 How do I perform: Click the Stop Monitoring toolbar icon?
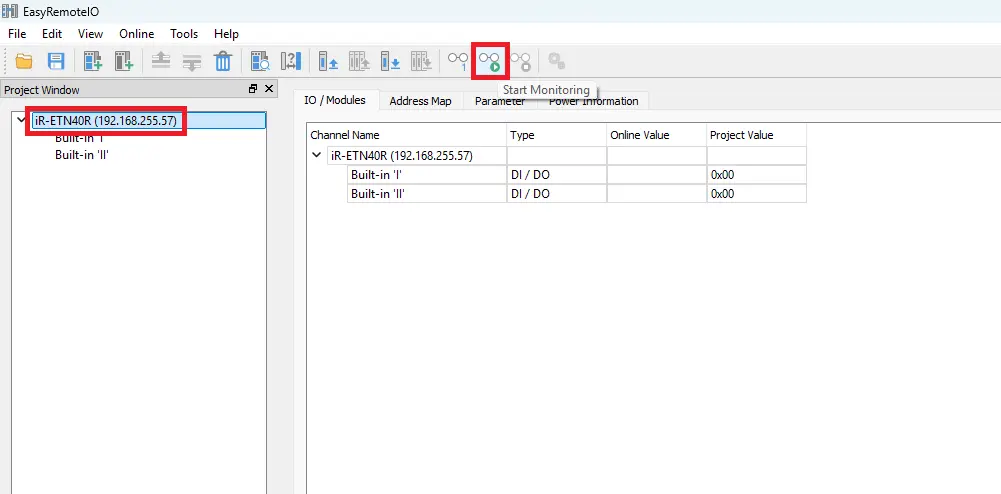(521, 61)
